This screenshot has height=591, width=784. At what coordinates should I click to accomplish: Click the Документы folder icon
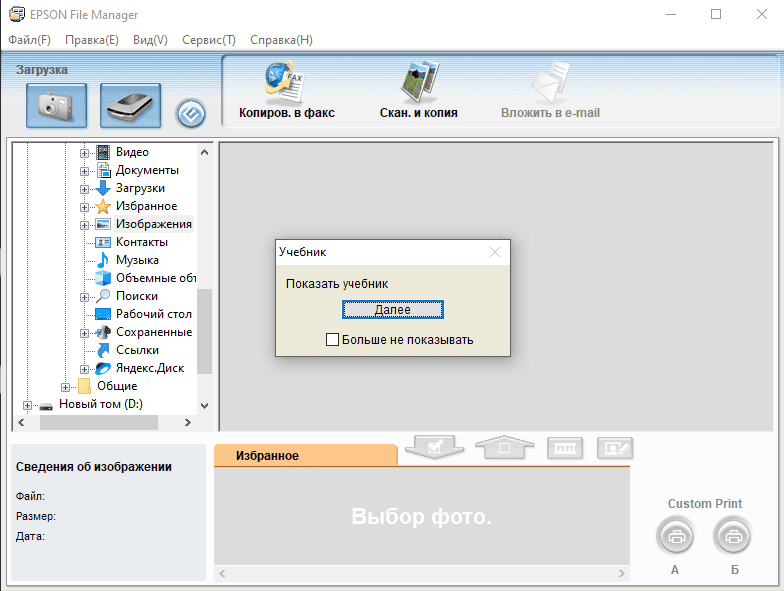tap(103, 170)
